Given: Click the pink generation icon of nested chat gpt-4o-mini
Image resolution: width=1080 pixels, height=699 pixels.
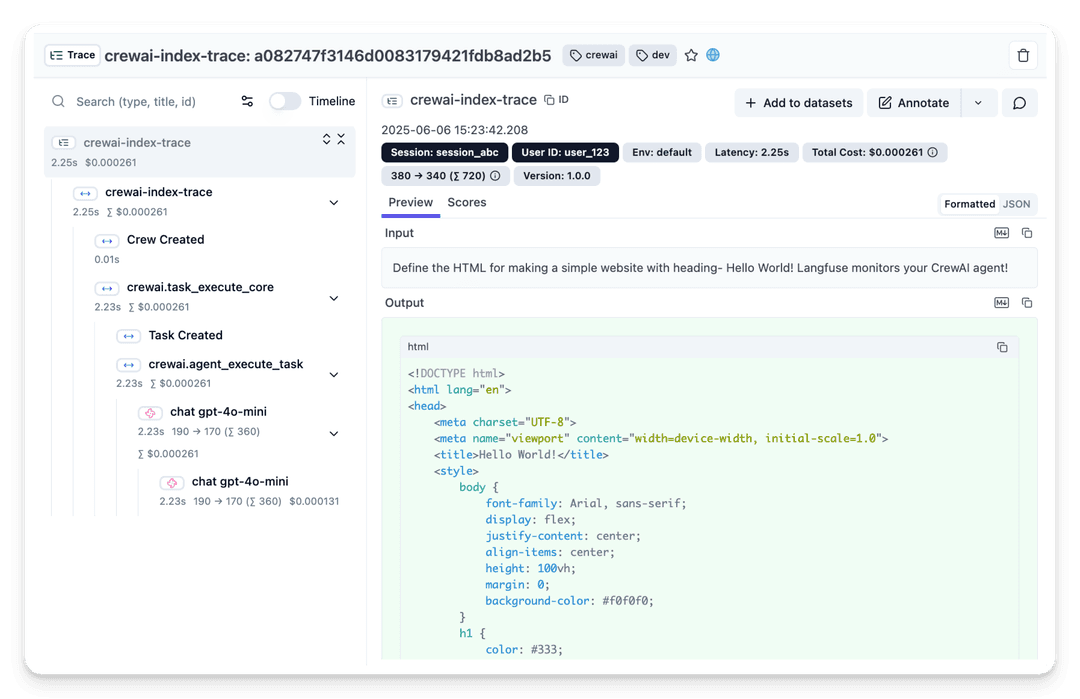Looking at the screenshot, I should (172, 483).
